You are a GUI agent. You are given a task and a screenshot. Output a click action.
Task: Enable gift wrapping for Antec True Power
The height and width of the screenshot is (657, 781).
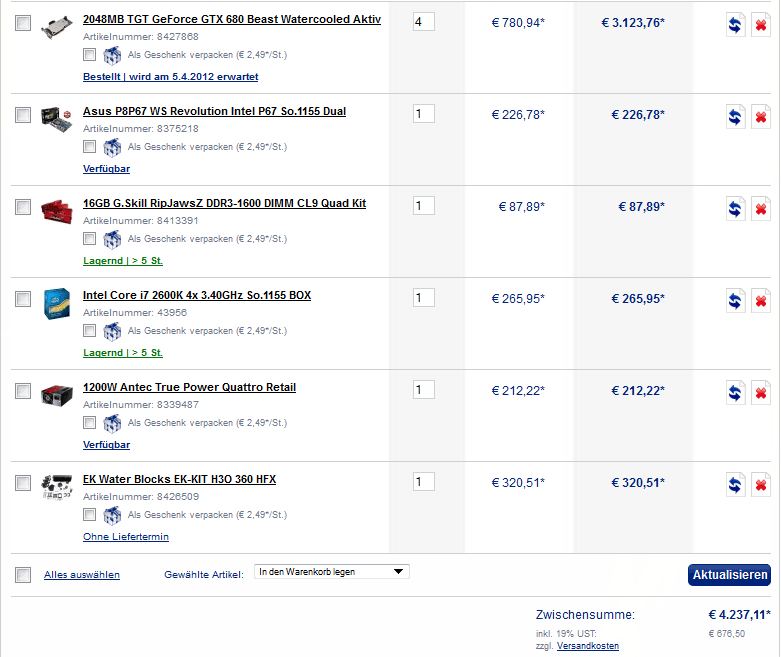click(90, 422)
